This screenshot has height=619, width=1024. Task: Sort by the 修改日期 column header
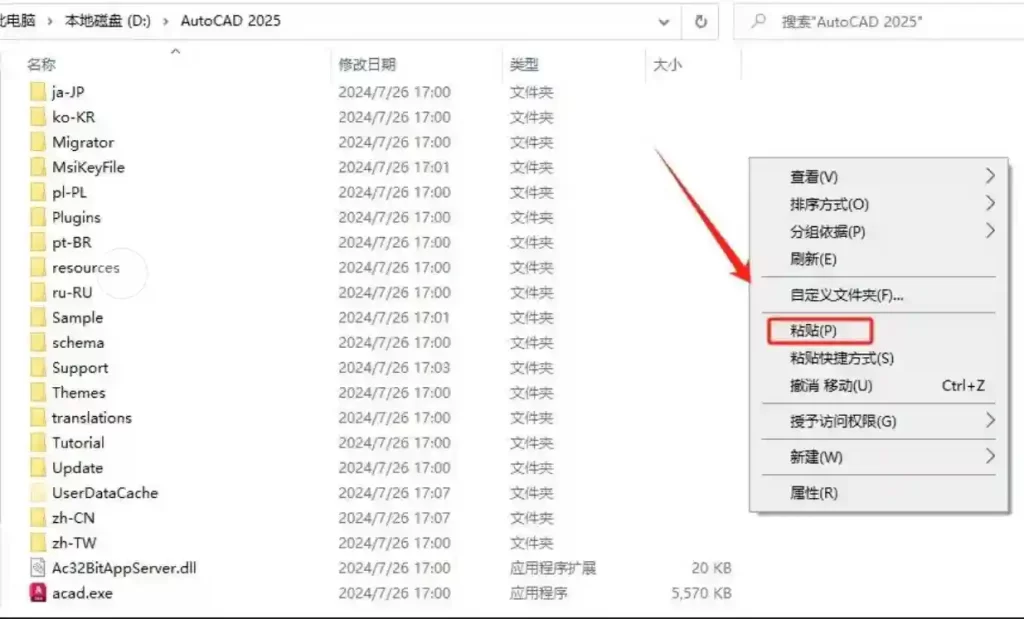pos(366,65)
